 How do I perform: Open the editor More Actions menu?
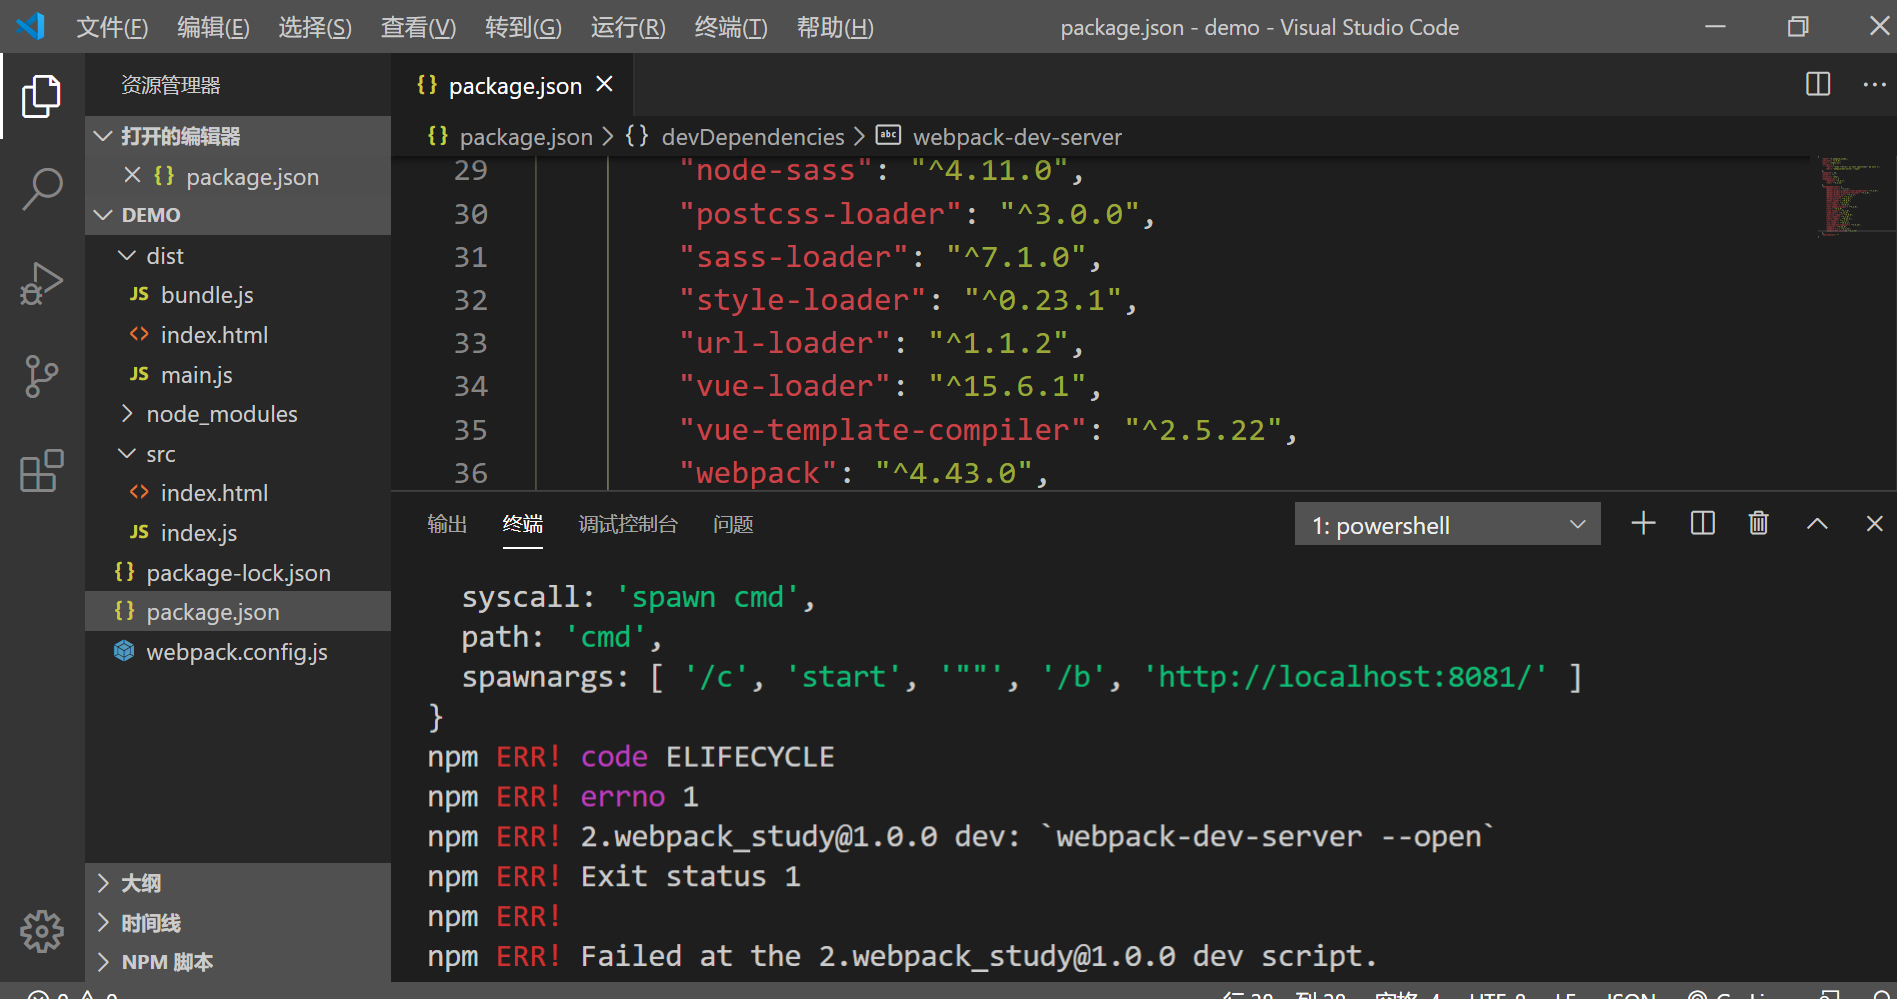tap(1874, 84)
